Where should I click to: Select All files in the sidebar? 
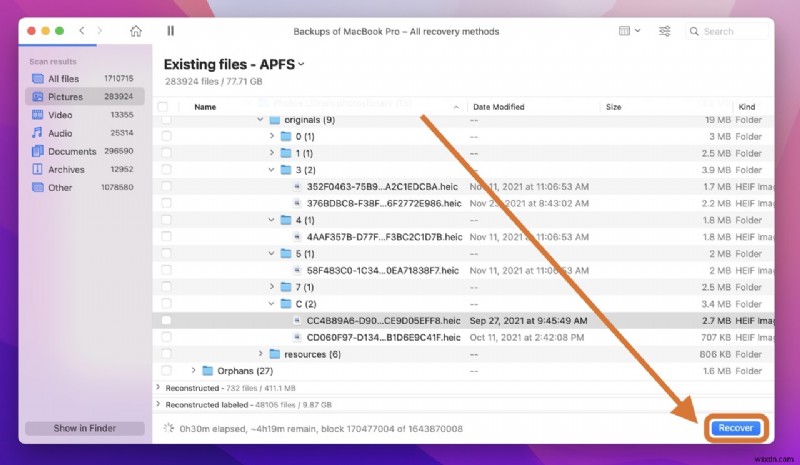tap(84, 79)
